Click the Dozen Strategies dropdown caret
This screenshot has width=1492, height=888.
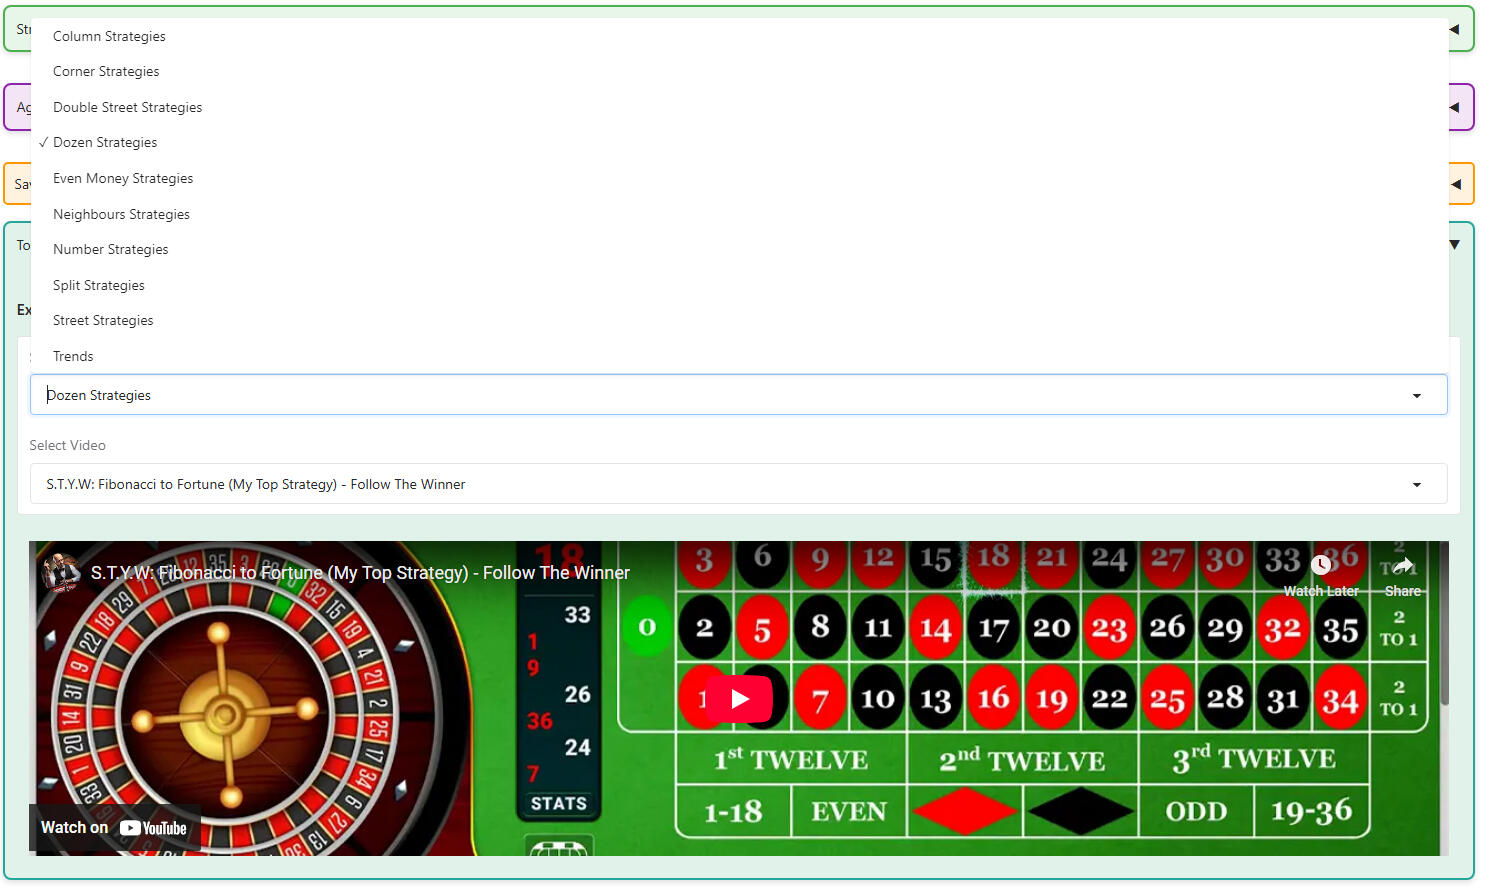[x=1416, y=396]
